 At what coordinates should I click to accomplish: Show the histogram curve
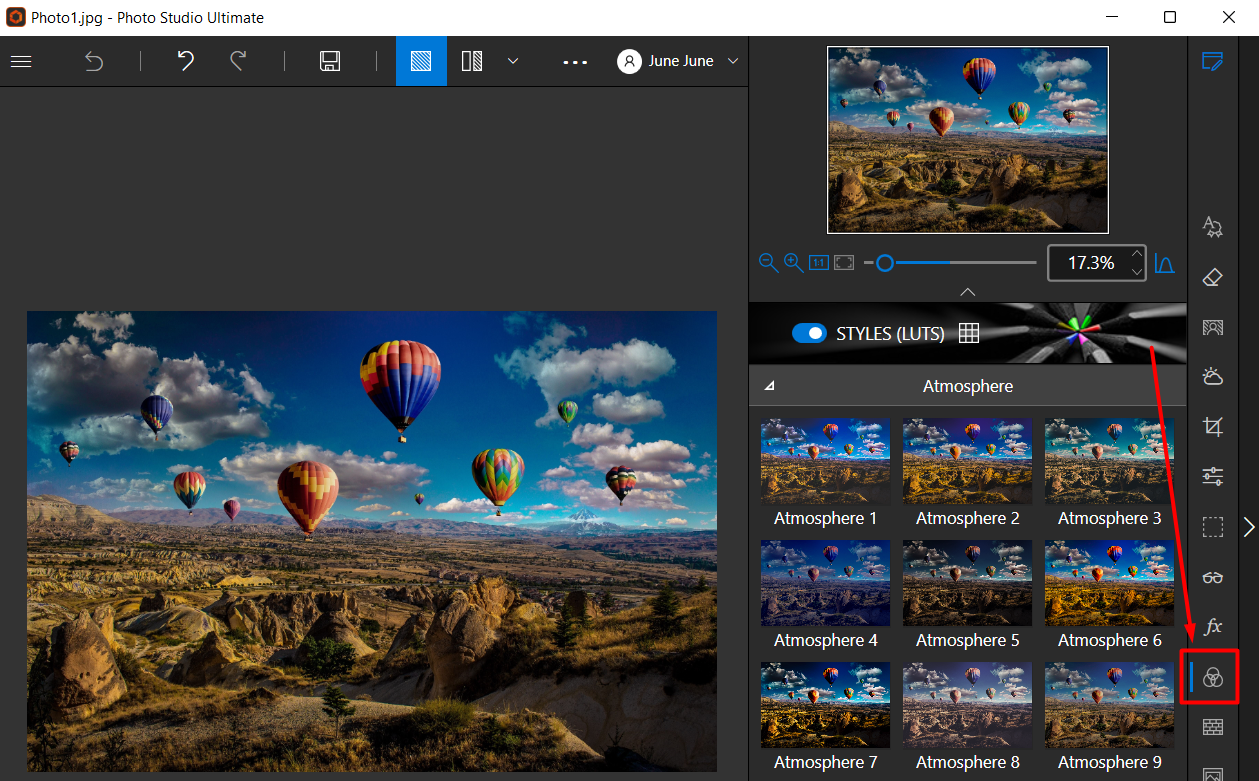coord(1164,263)
